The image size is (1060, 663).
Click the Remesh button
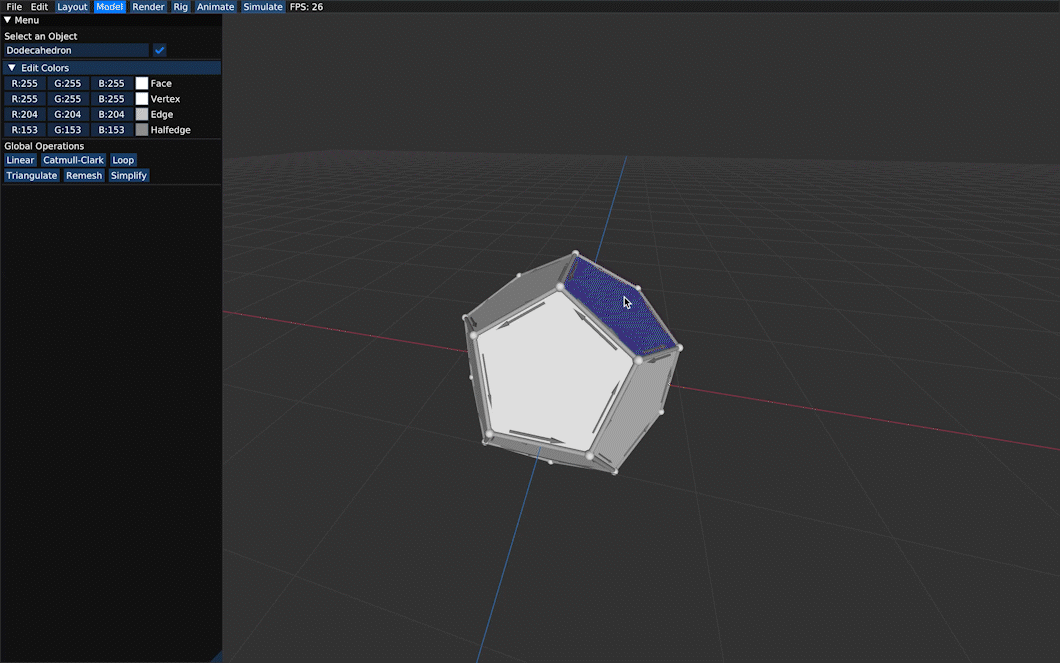[84, 176]
